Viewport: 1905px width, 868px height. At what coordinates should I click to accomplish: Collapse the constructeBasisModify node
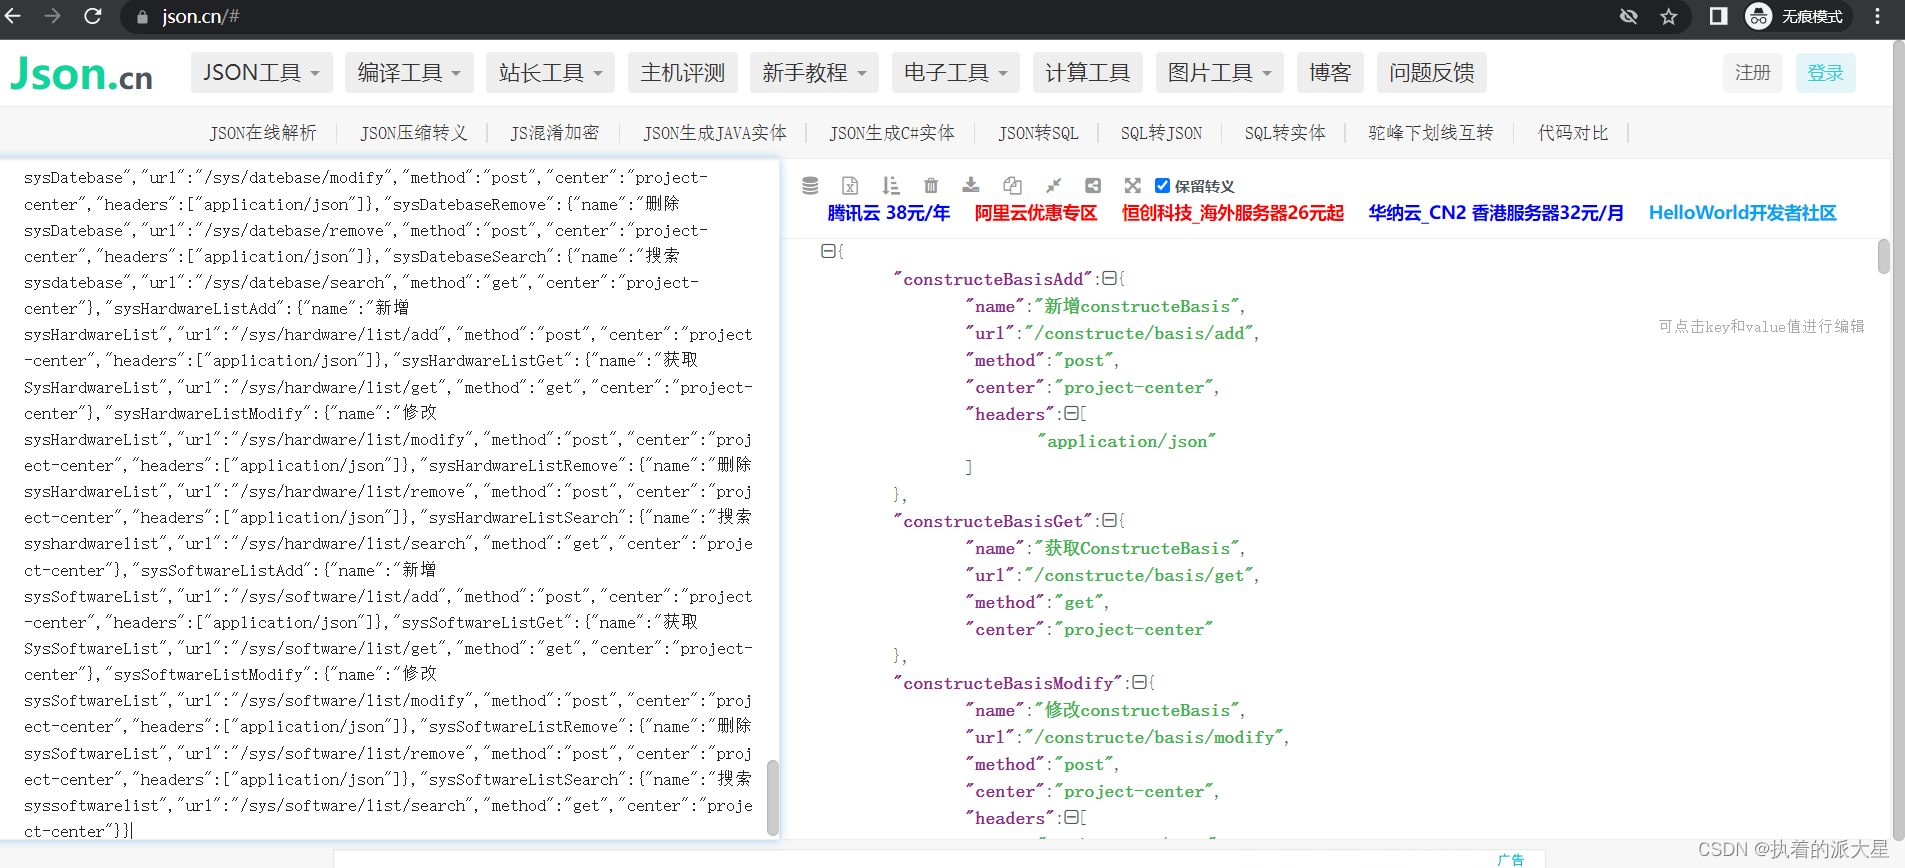point(1139,682)
